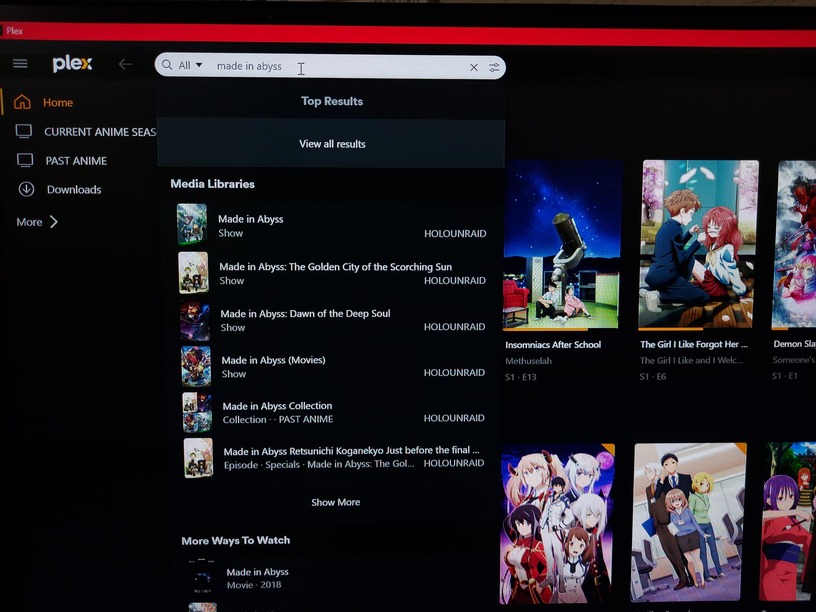
Task: Open the search filter settings icon
Action: coord(494,67)
